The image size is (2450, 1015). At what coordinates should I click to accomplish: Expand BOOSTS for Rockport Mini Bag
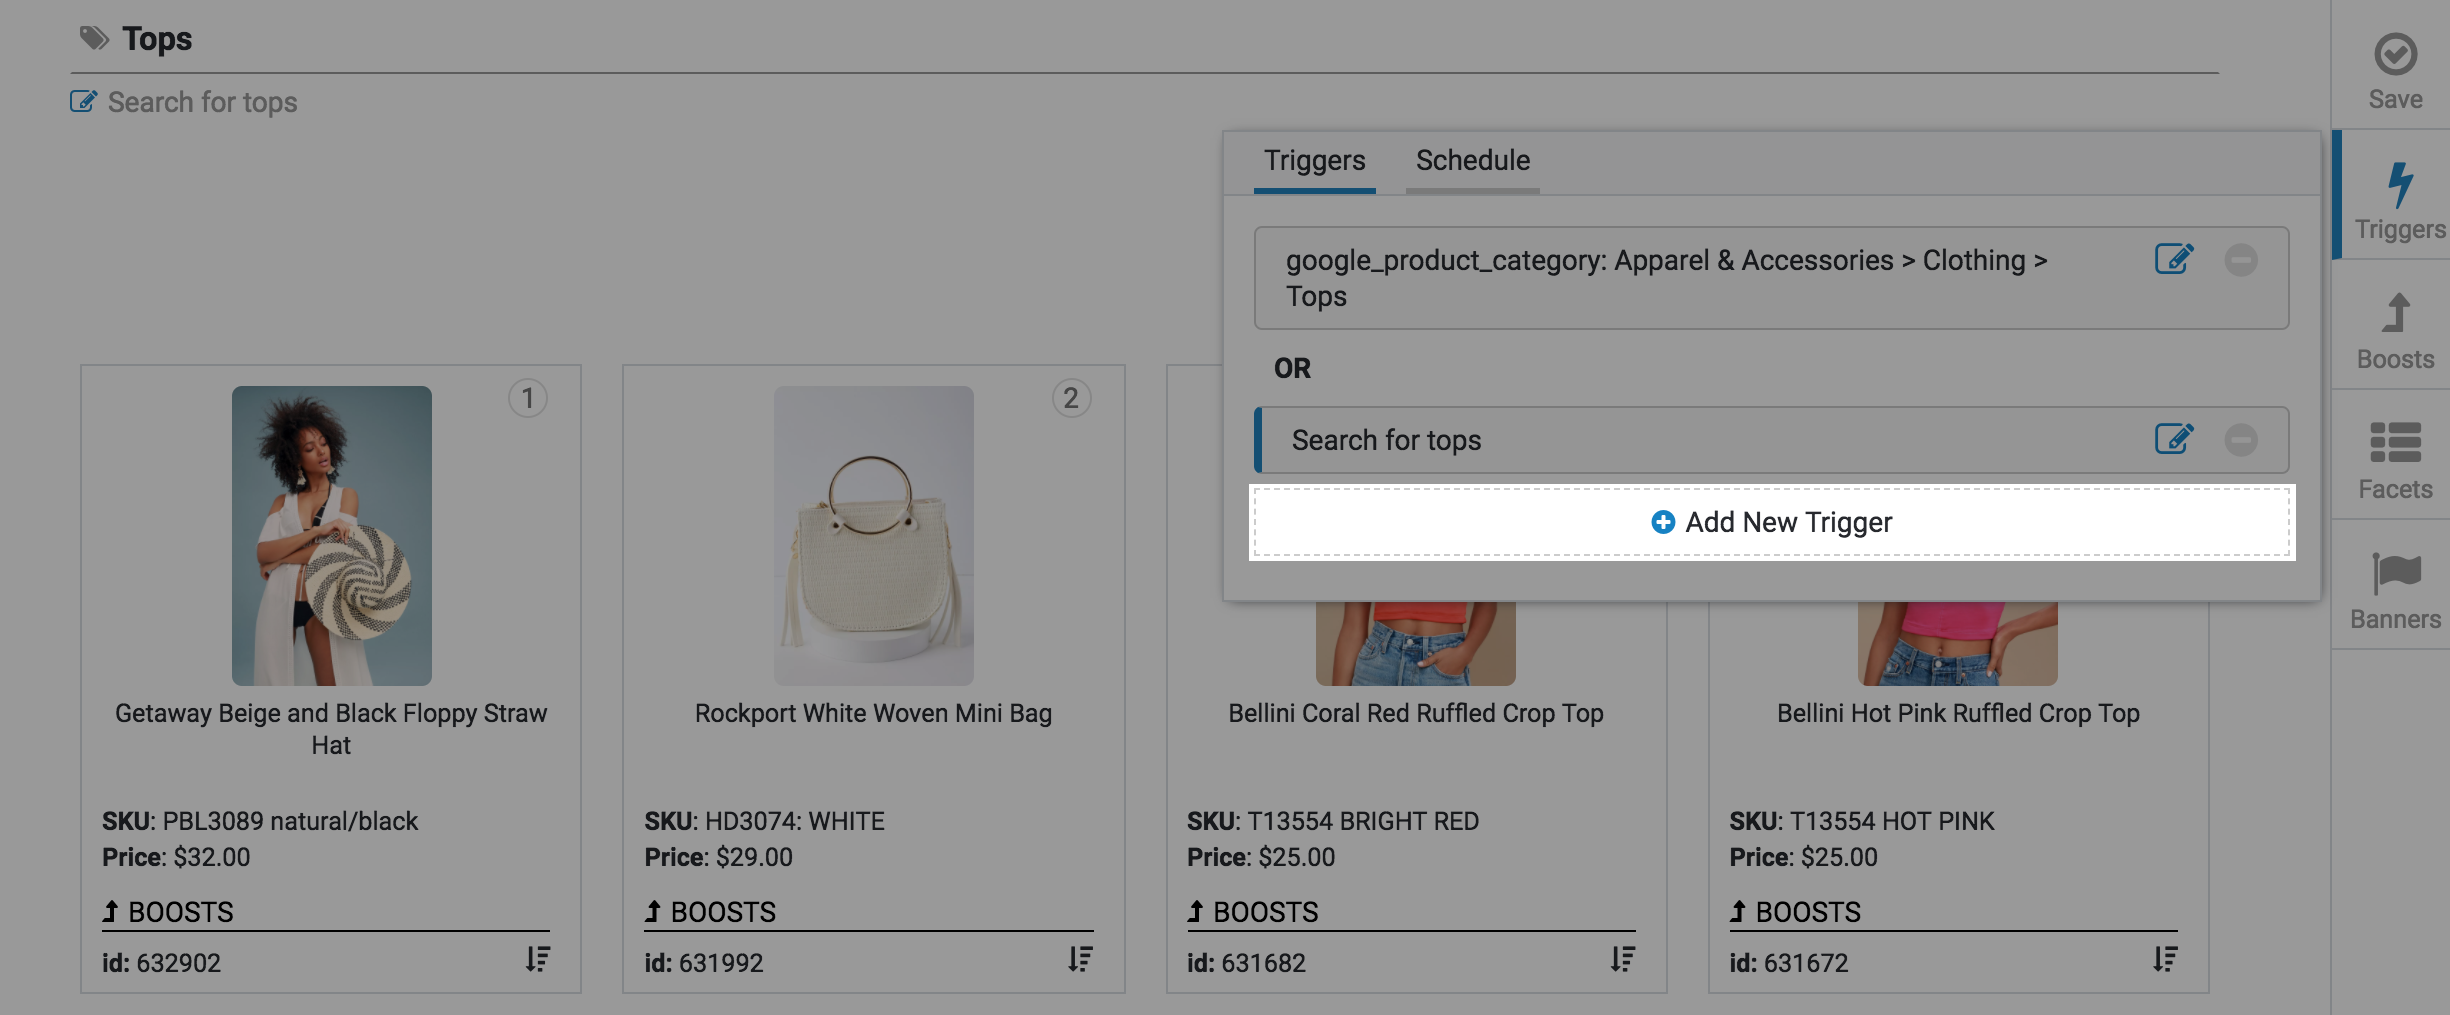click(710, 912)
